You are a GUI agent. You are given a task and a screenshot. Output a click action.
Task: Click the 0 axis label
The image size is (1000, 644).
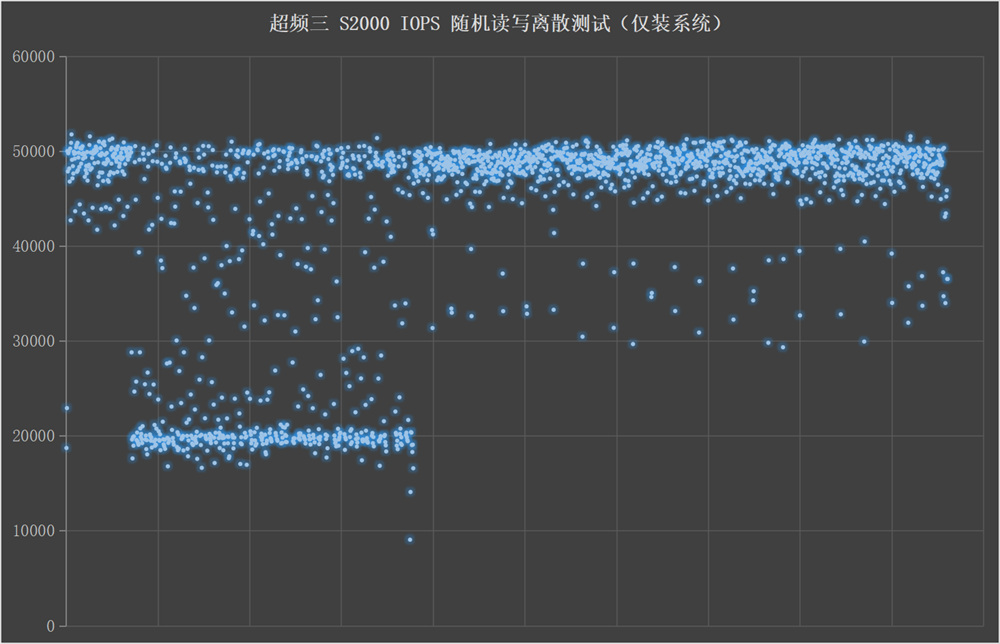(x=50, y=626)
